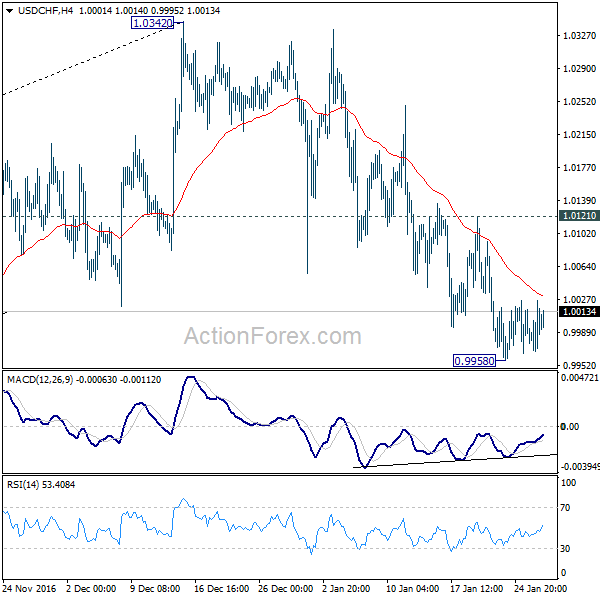Image resolution: width=600 pixels, height=600 pixels.
Task: Click the current price 1.00134 axis tag
Action: point(579,312)
